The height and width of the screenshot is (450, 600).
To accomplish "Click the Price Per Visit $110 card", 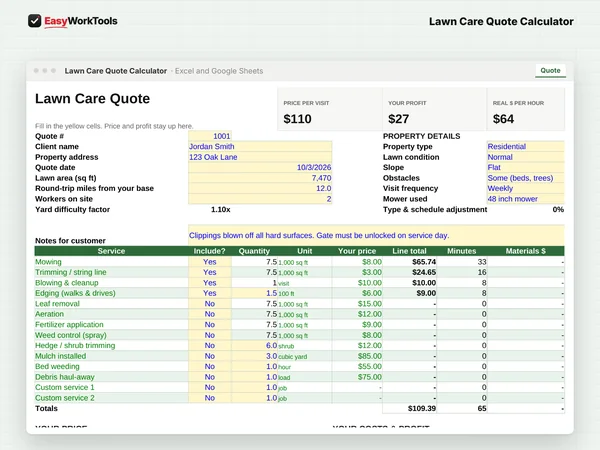I will [x=330, y=109].
